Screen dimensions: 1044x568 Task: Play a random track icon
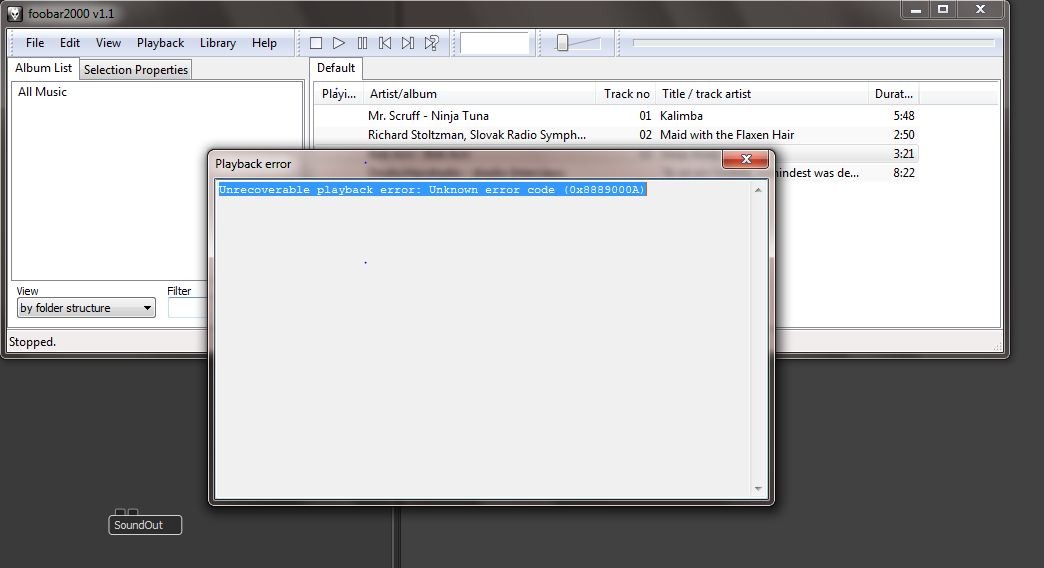(x=431, y=43)
